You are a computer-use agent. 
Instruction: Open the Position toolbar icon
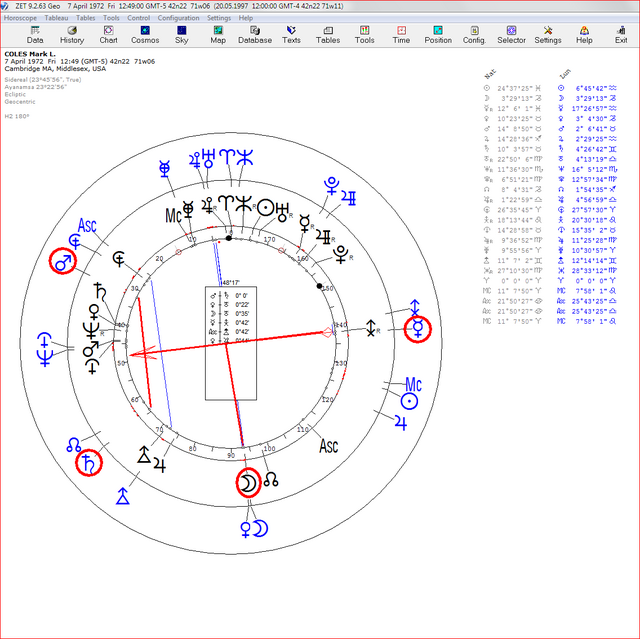(x=438, y=35)
